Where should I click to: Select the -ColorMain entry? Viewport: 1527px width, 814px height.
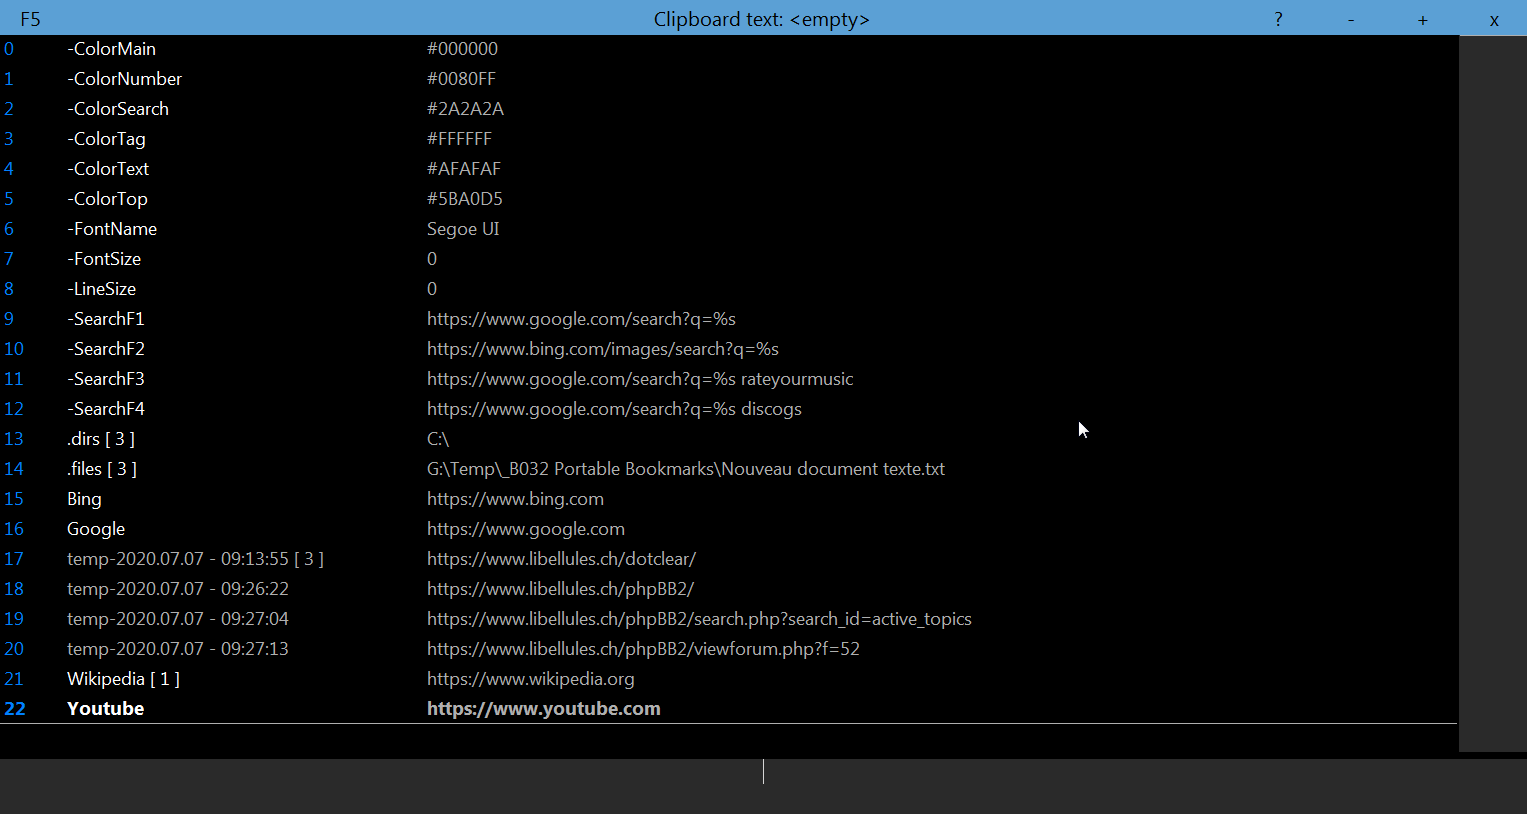click(111, 49)
